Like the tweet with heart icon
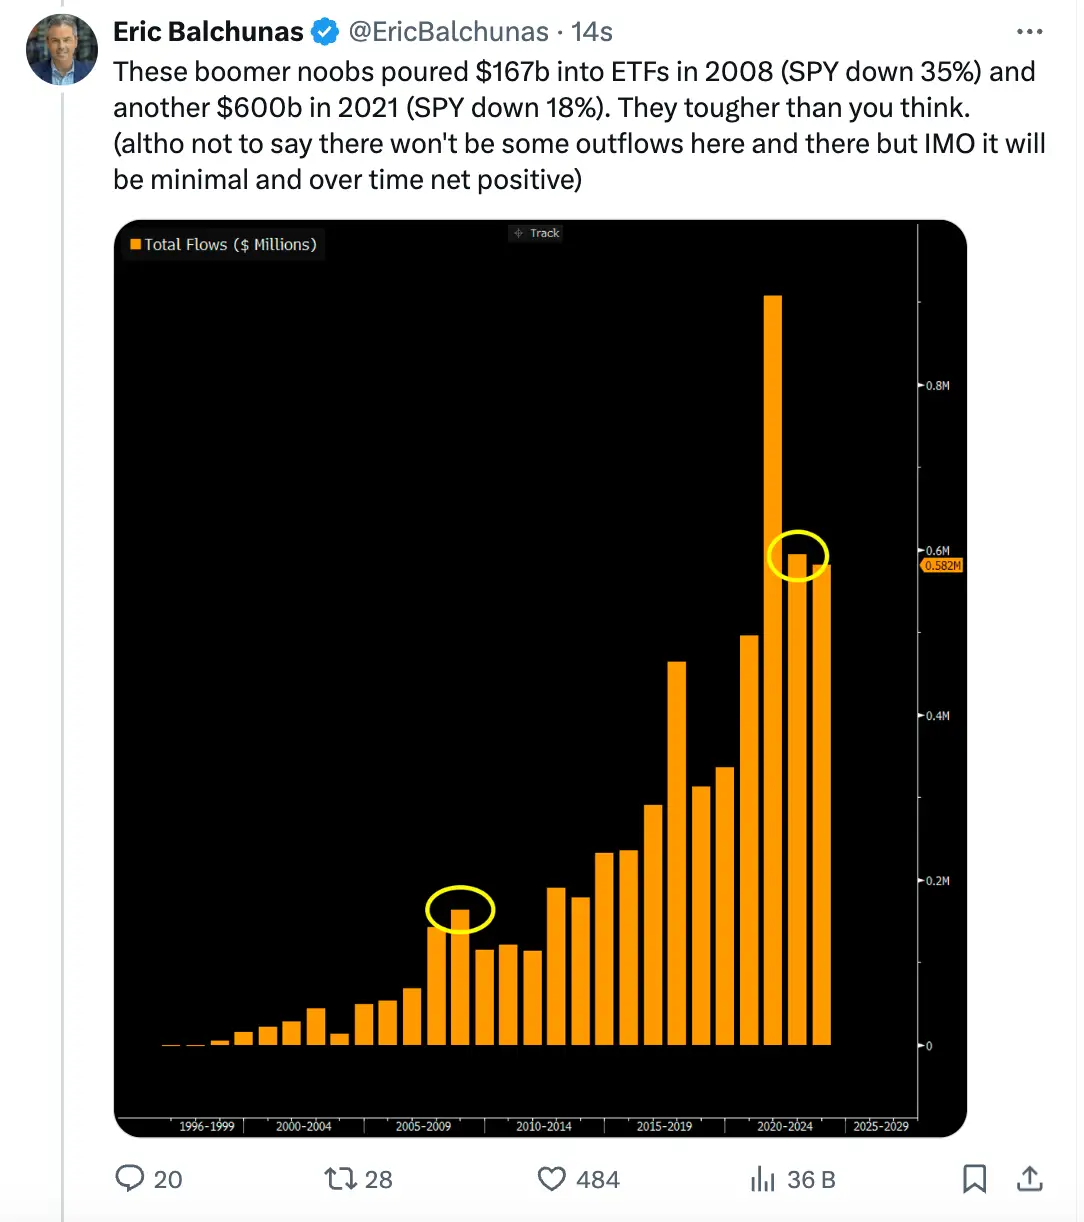 click(x=552, y=1179)
